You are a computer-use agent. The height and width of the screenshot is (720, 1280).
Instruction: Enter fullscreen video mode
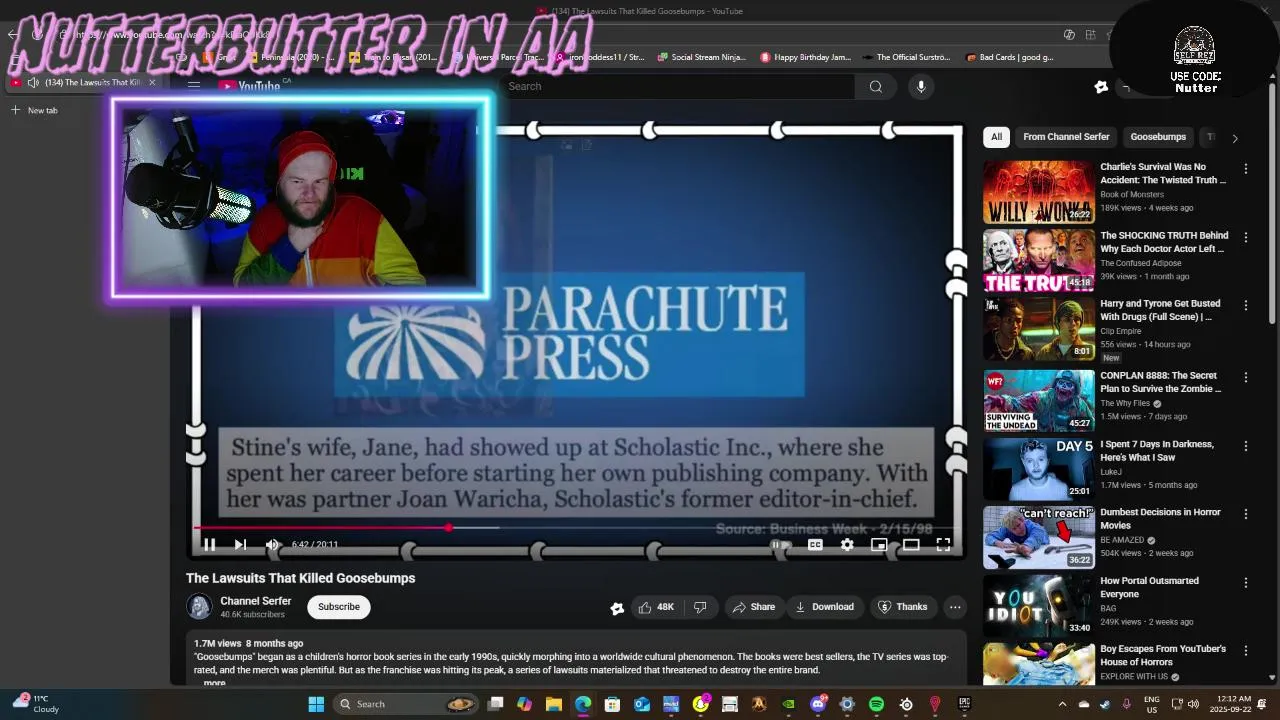click(x=943, y=544)
